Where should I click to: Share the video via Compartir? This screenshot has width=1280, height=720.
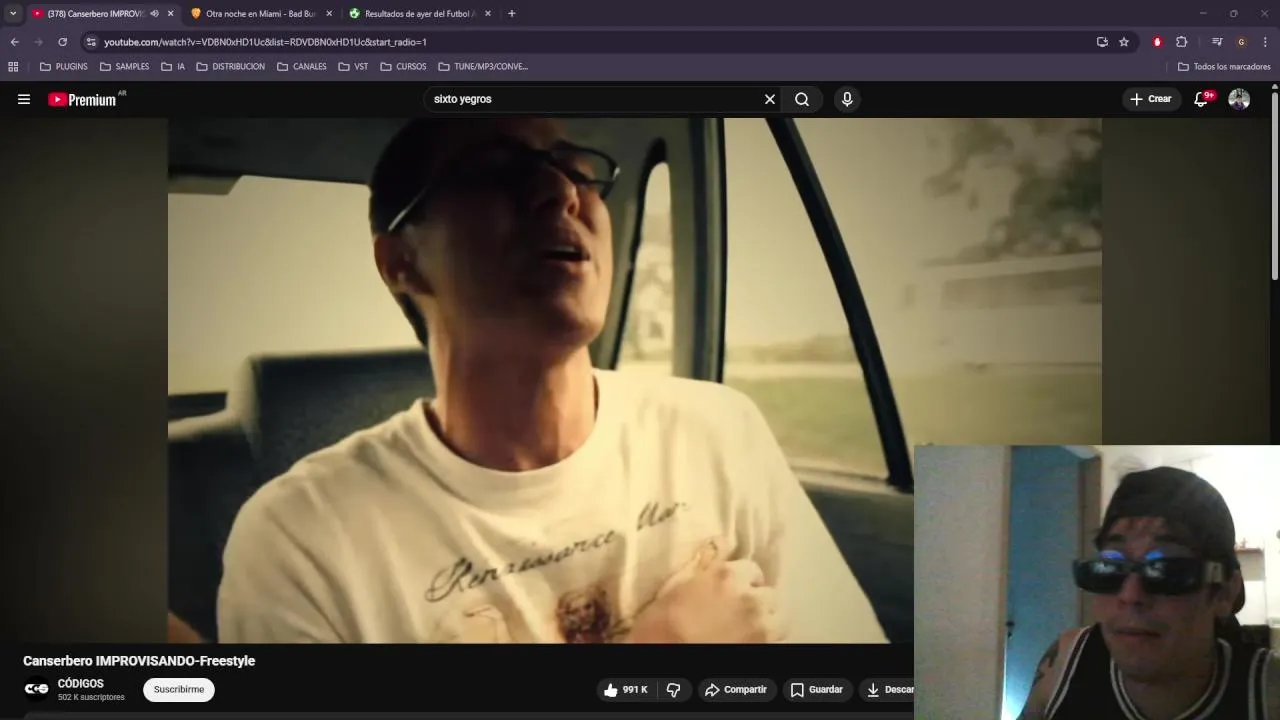coord(736,690)
